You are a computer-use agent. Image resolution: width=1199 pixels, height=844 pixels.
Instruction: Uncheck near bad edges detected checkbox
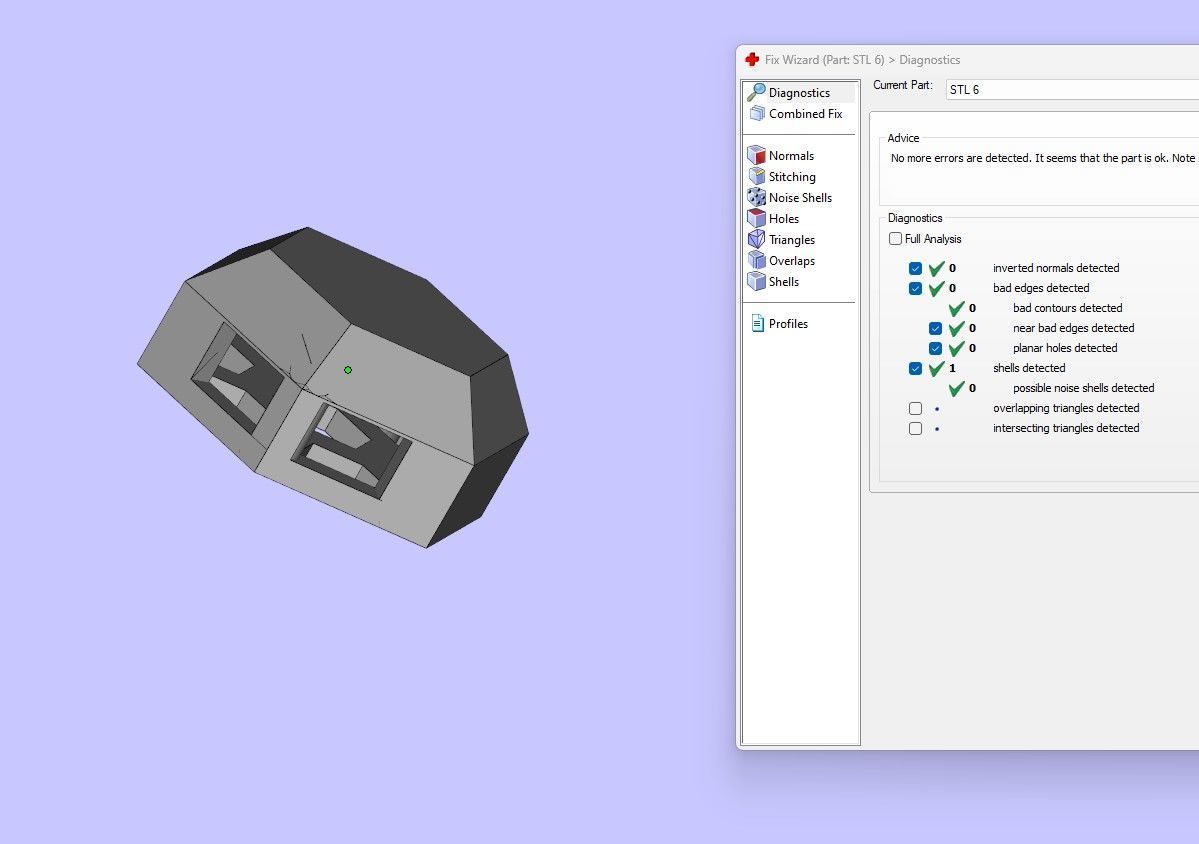click(935, 328)
